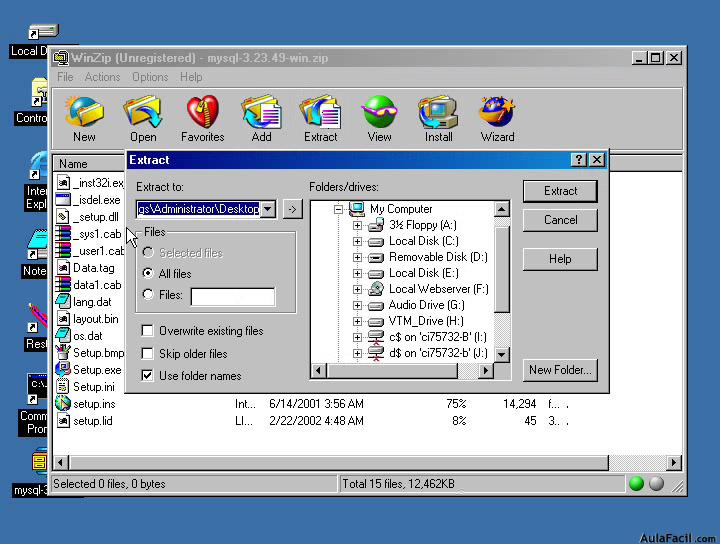Select setup.lid in the file list

(x=93, y=421)
